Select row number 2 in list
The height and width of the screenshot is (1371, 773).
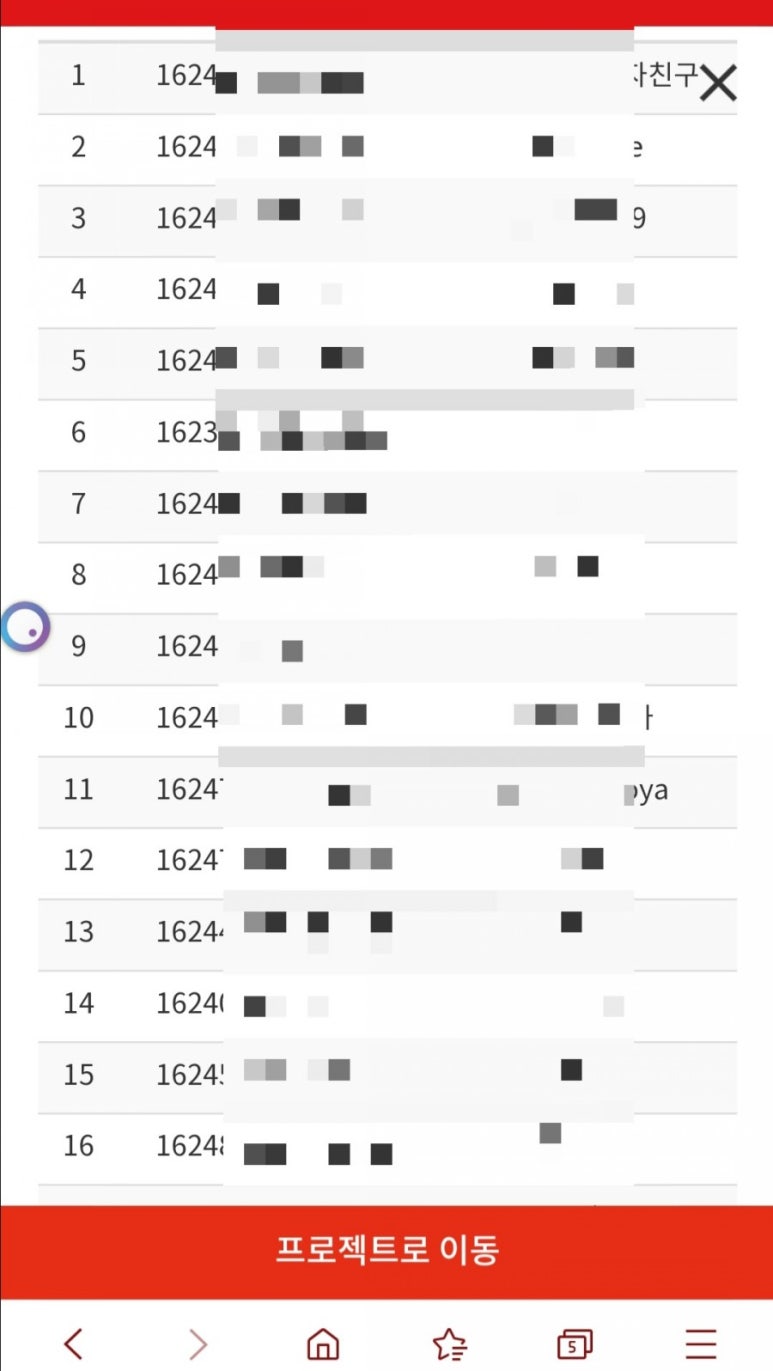point(388,149)
